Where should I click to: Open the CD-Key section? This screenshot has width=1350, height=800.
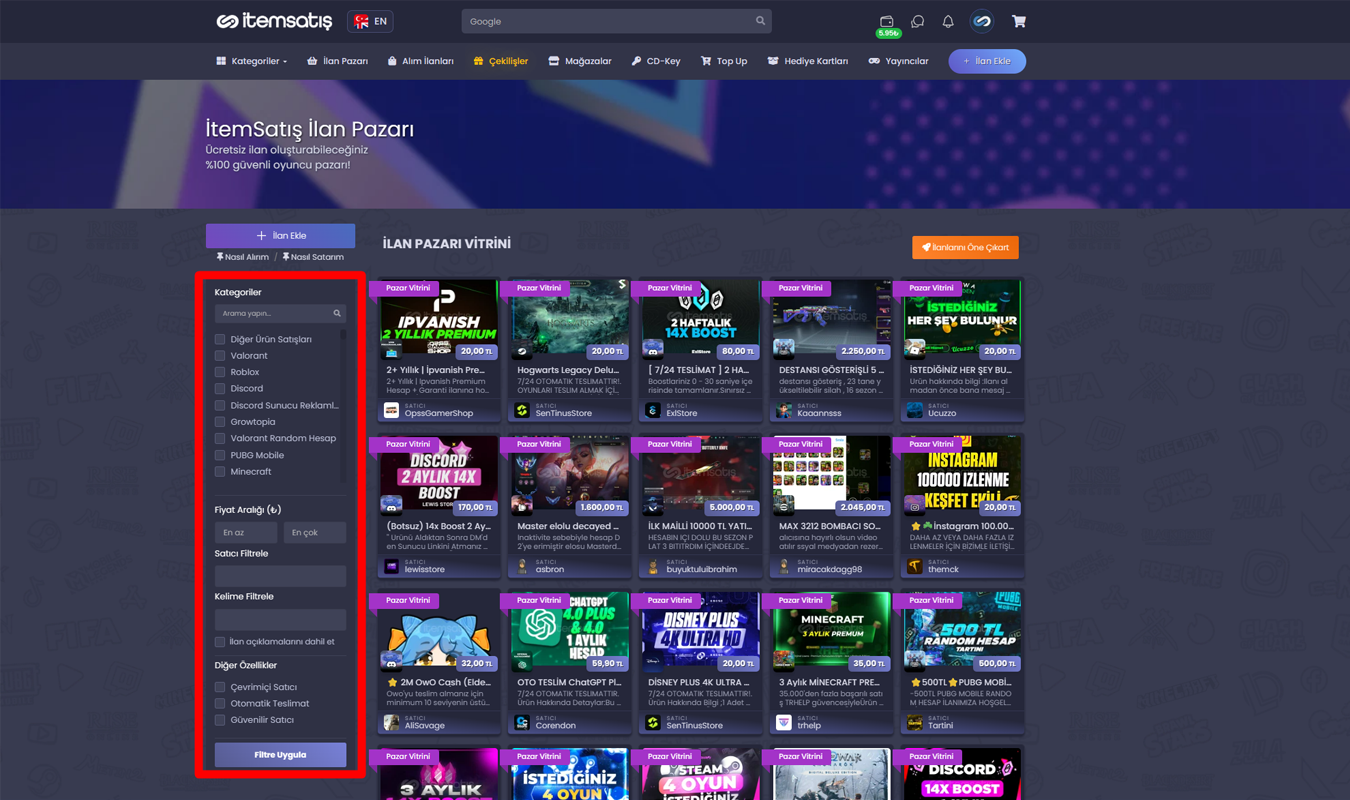pyautogui.click(x=656, y=61)
